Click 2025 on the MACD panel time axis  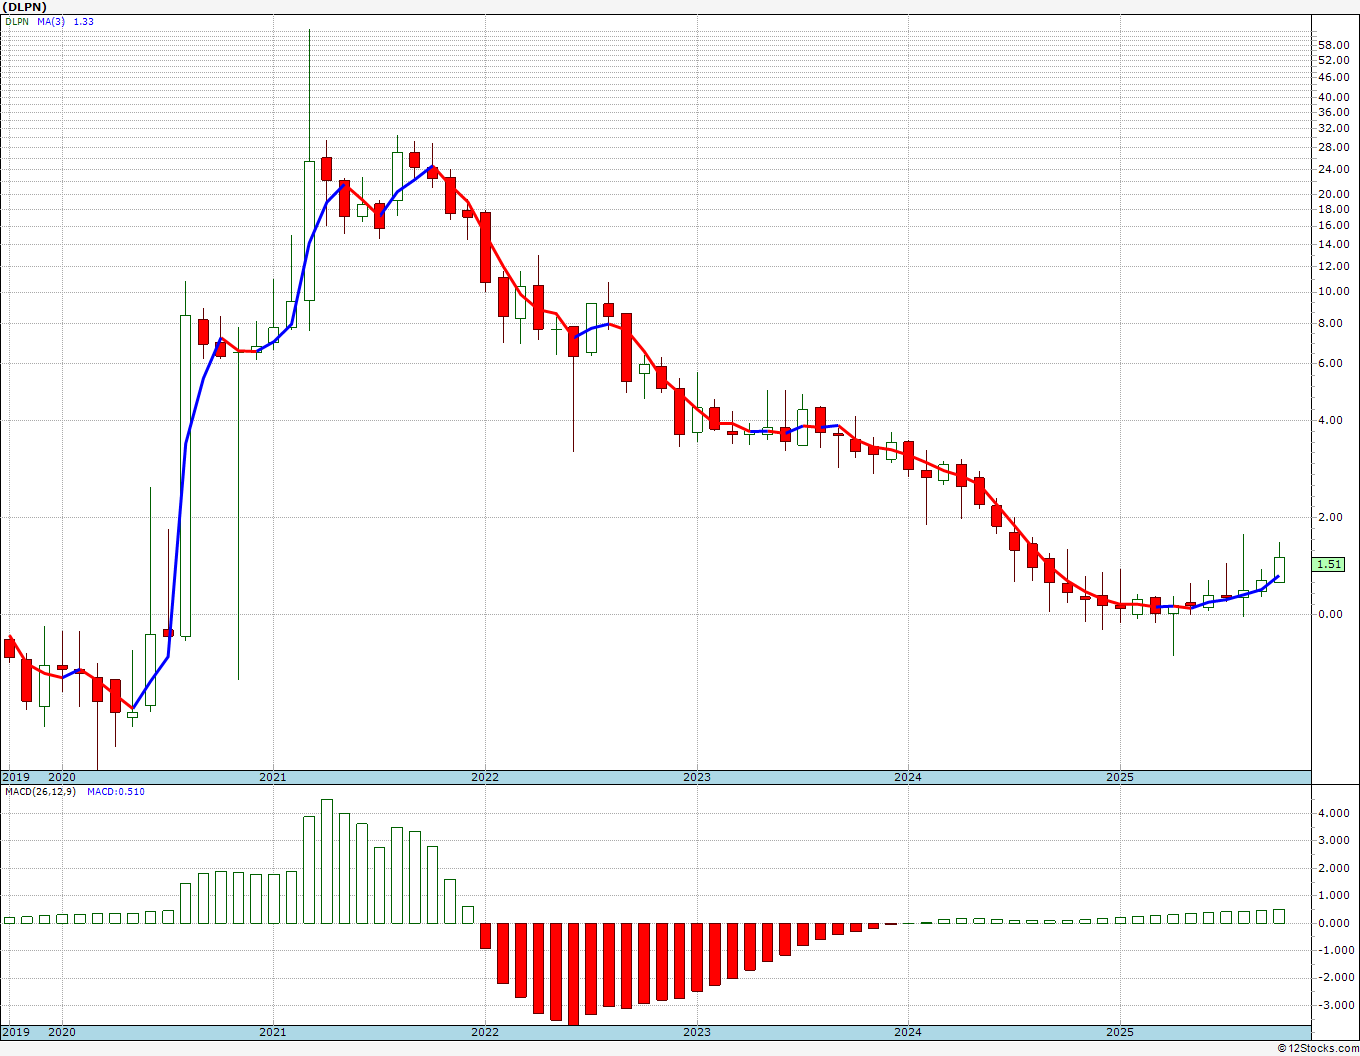[x=1120, y=1032]
